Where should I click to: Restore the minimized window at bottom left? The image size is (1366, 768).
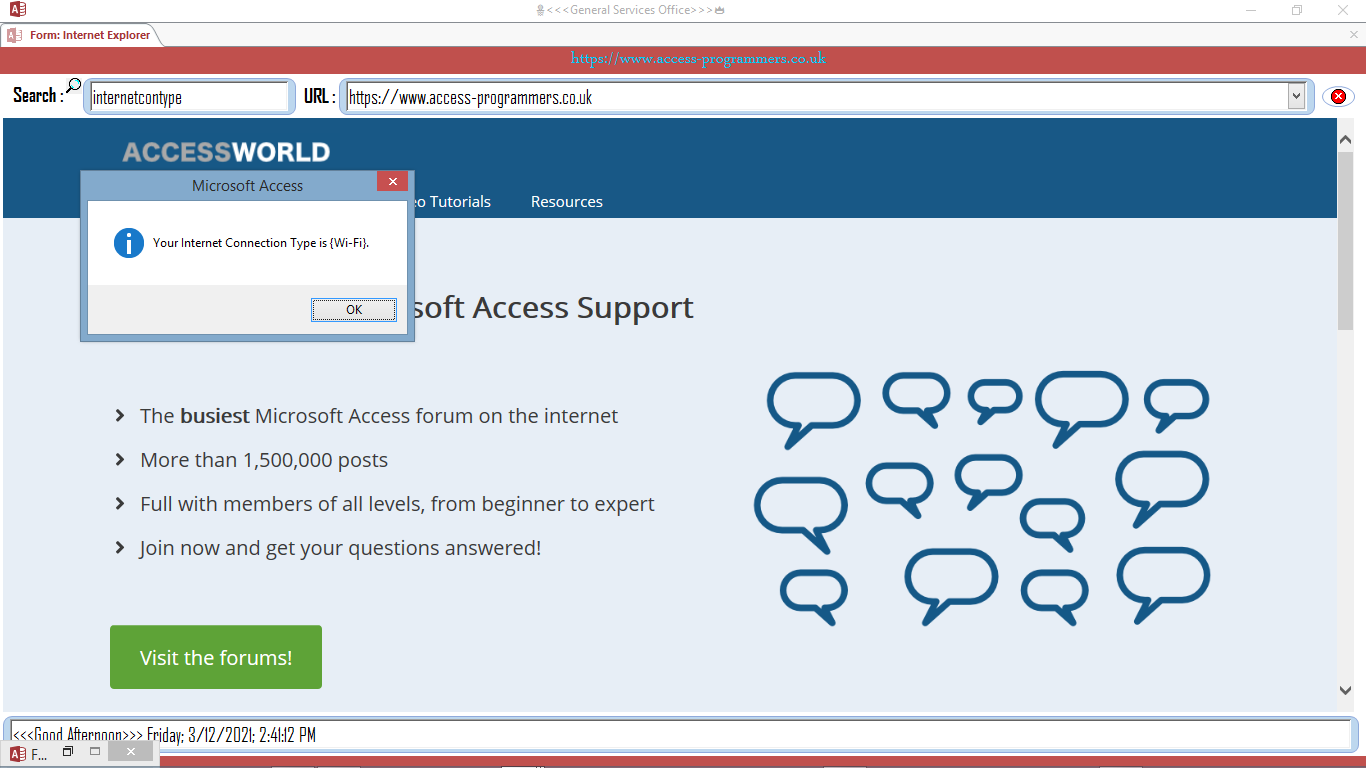pos(68,751)
